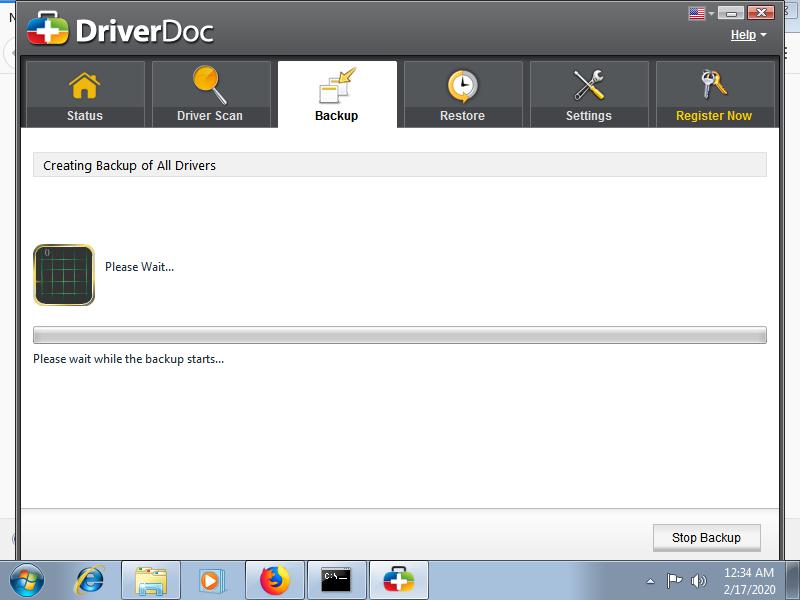Viewport: 800px width, 600px height.
Task: Click the backup activity monitor graphic
Action: pyautogui.click(x=64, y=274)
